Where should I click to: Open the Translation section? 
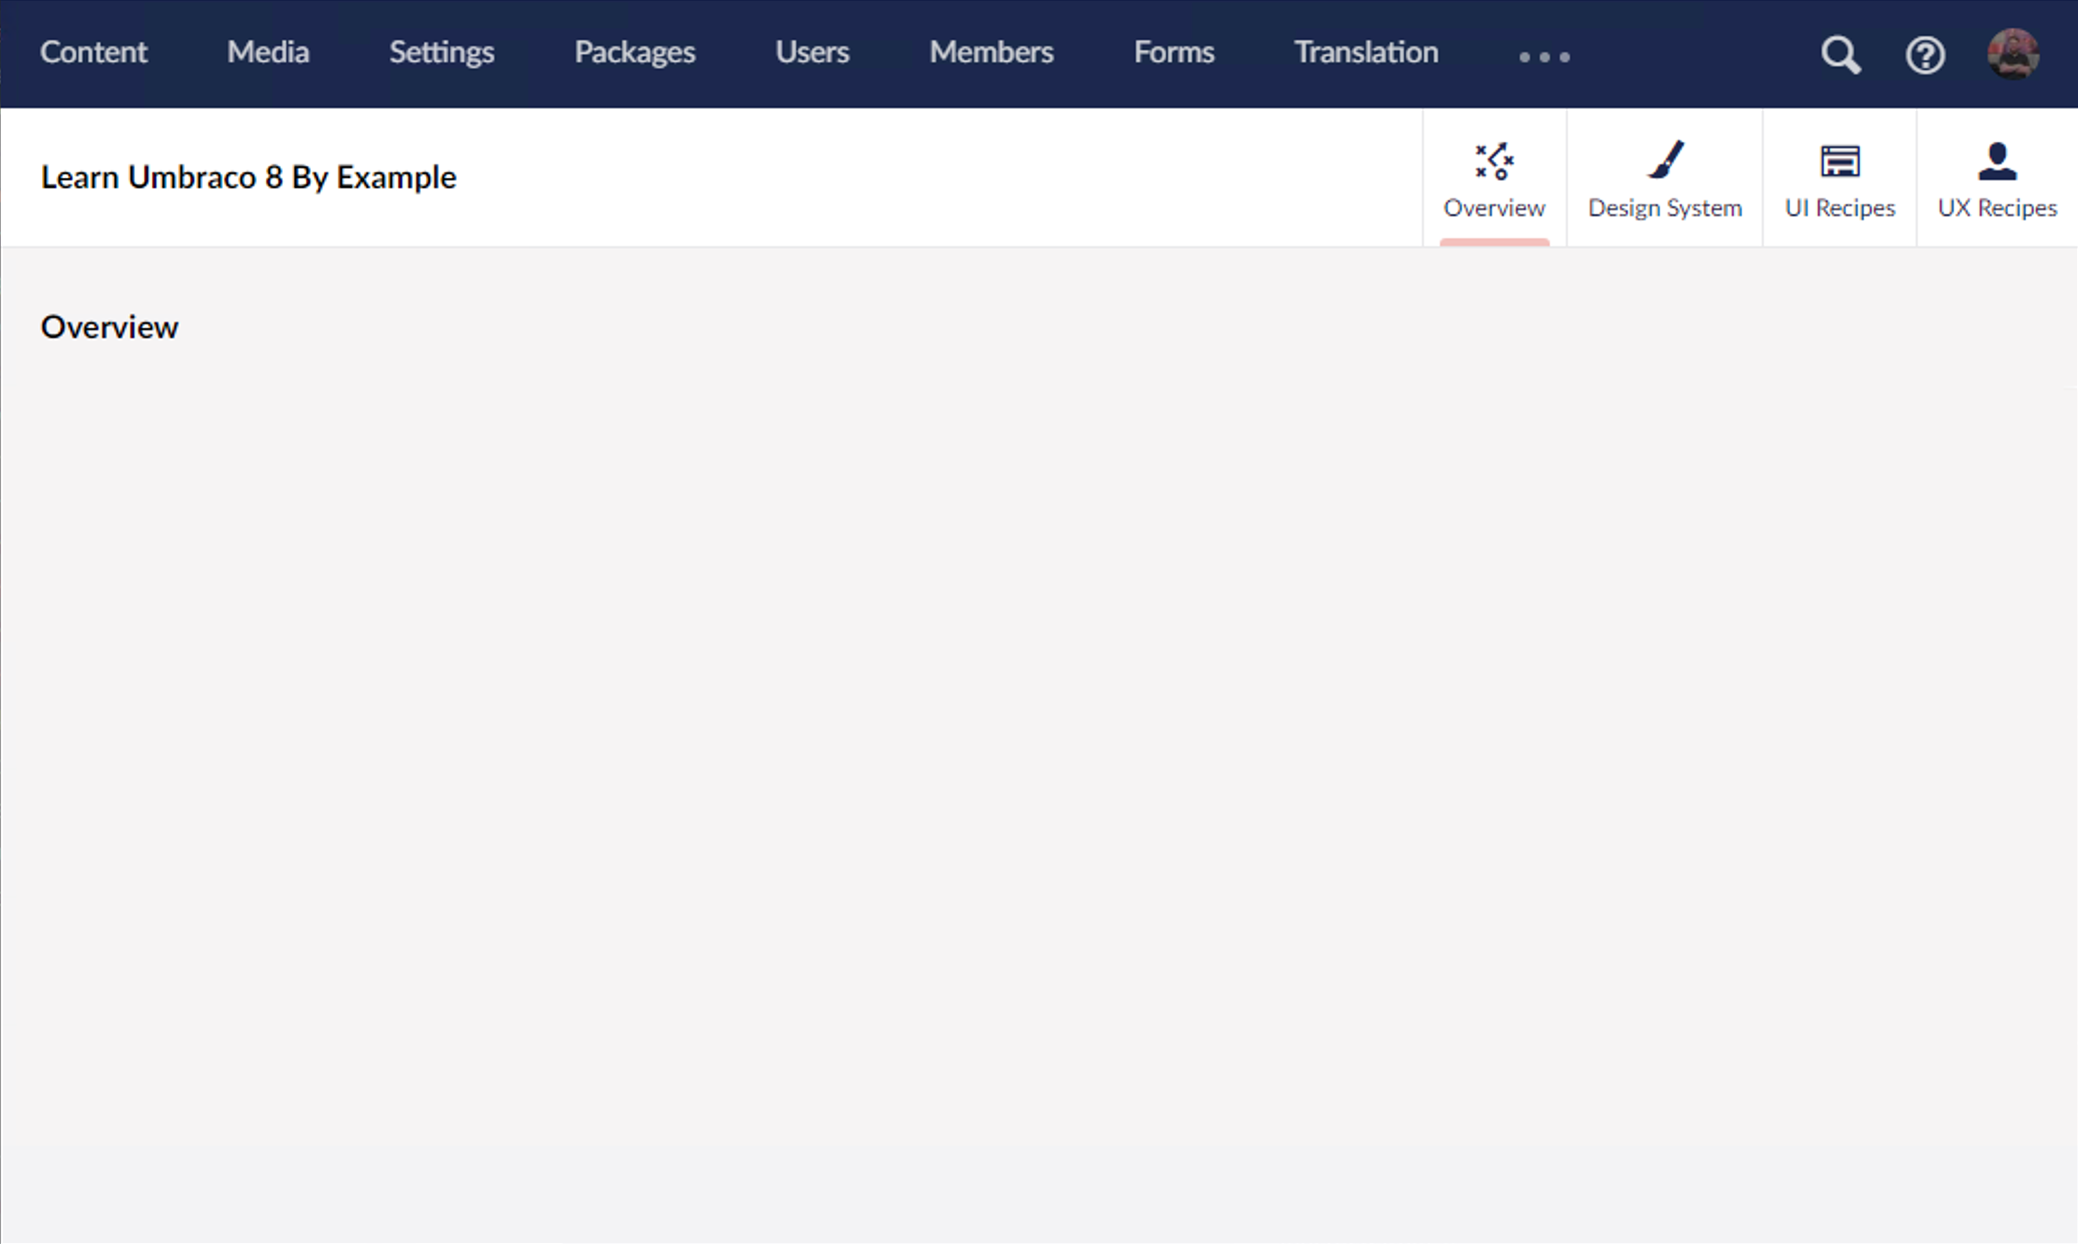coord(1366,52)
